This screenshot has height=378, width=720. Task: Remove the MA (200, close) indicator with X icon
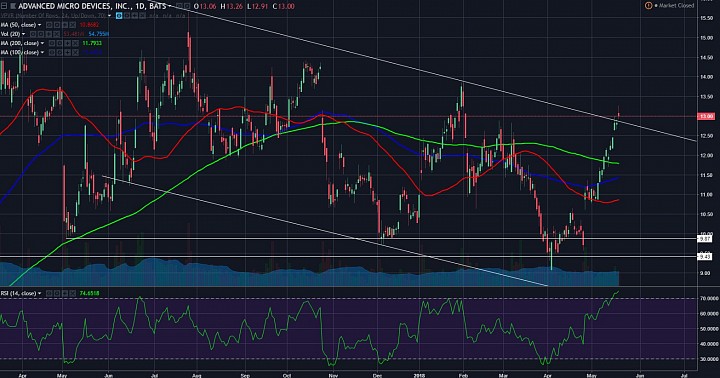click(75, 43)
